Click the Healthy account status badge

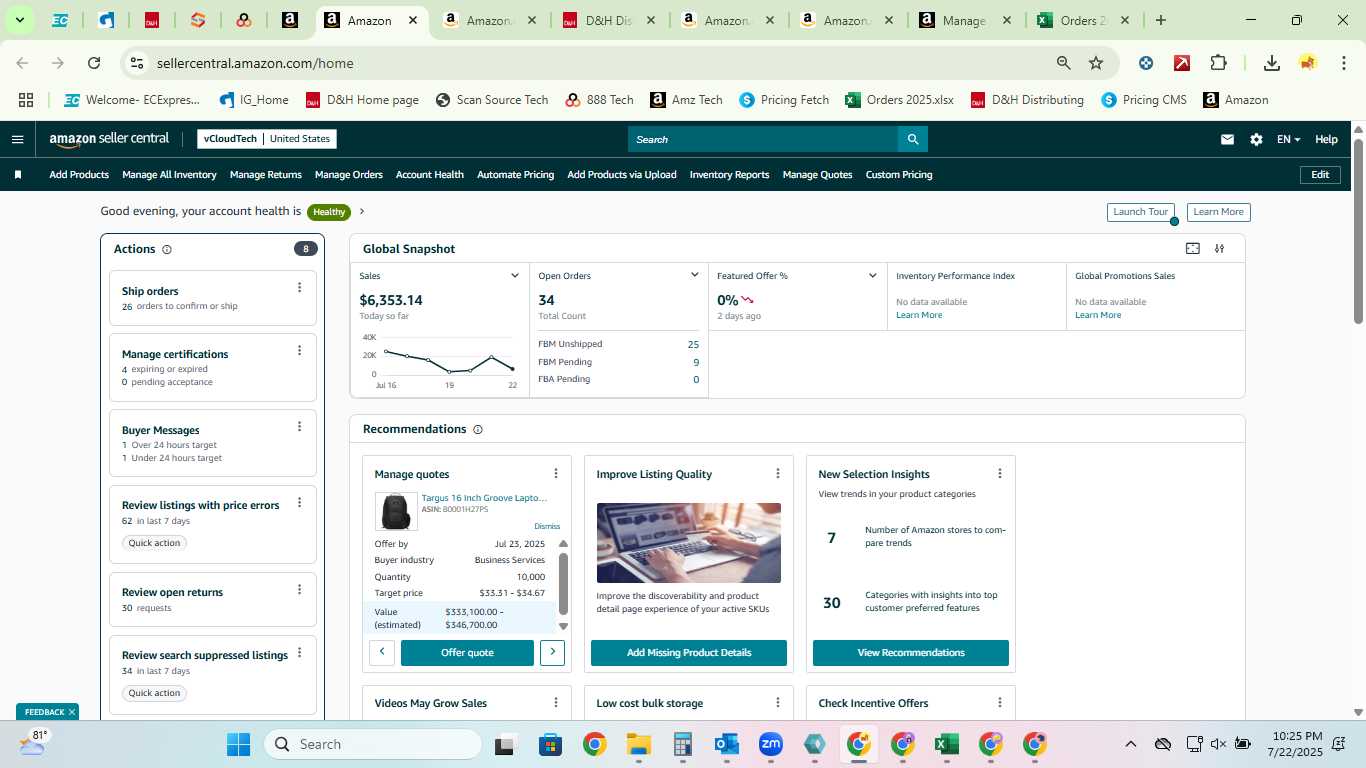[329, 212]
